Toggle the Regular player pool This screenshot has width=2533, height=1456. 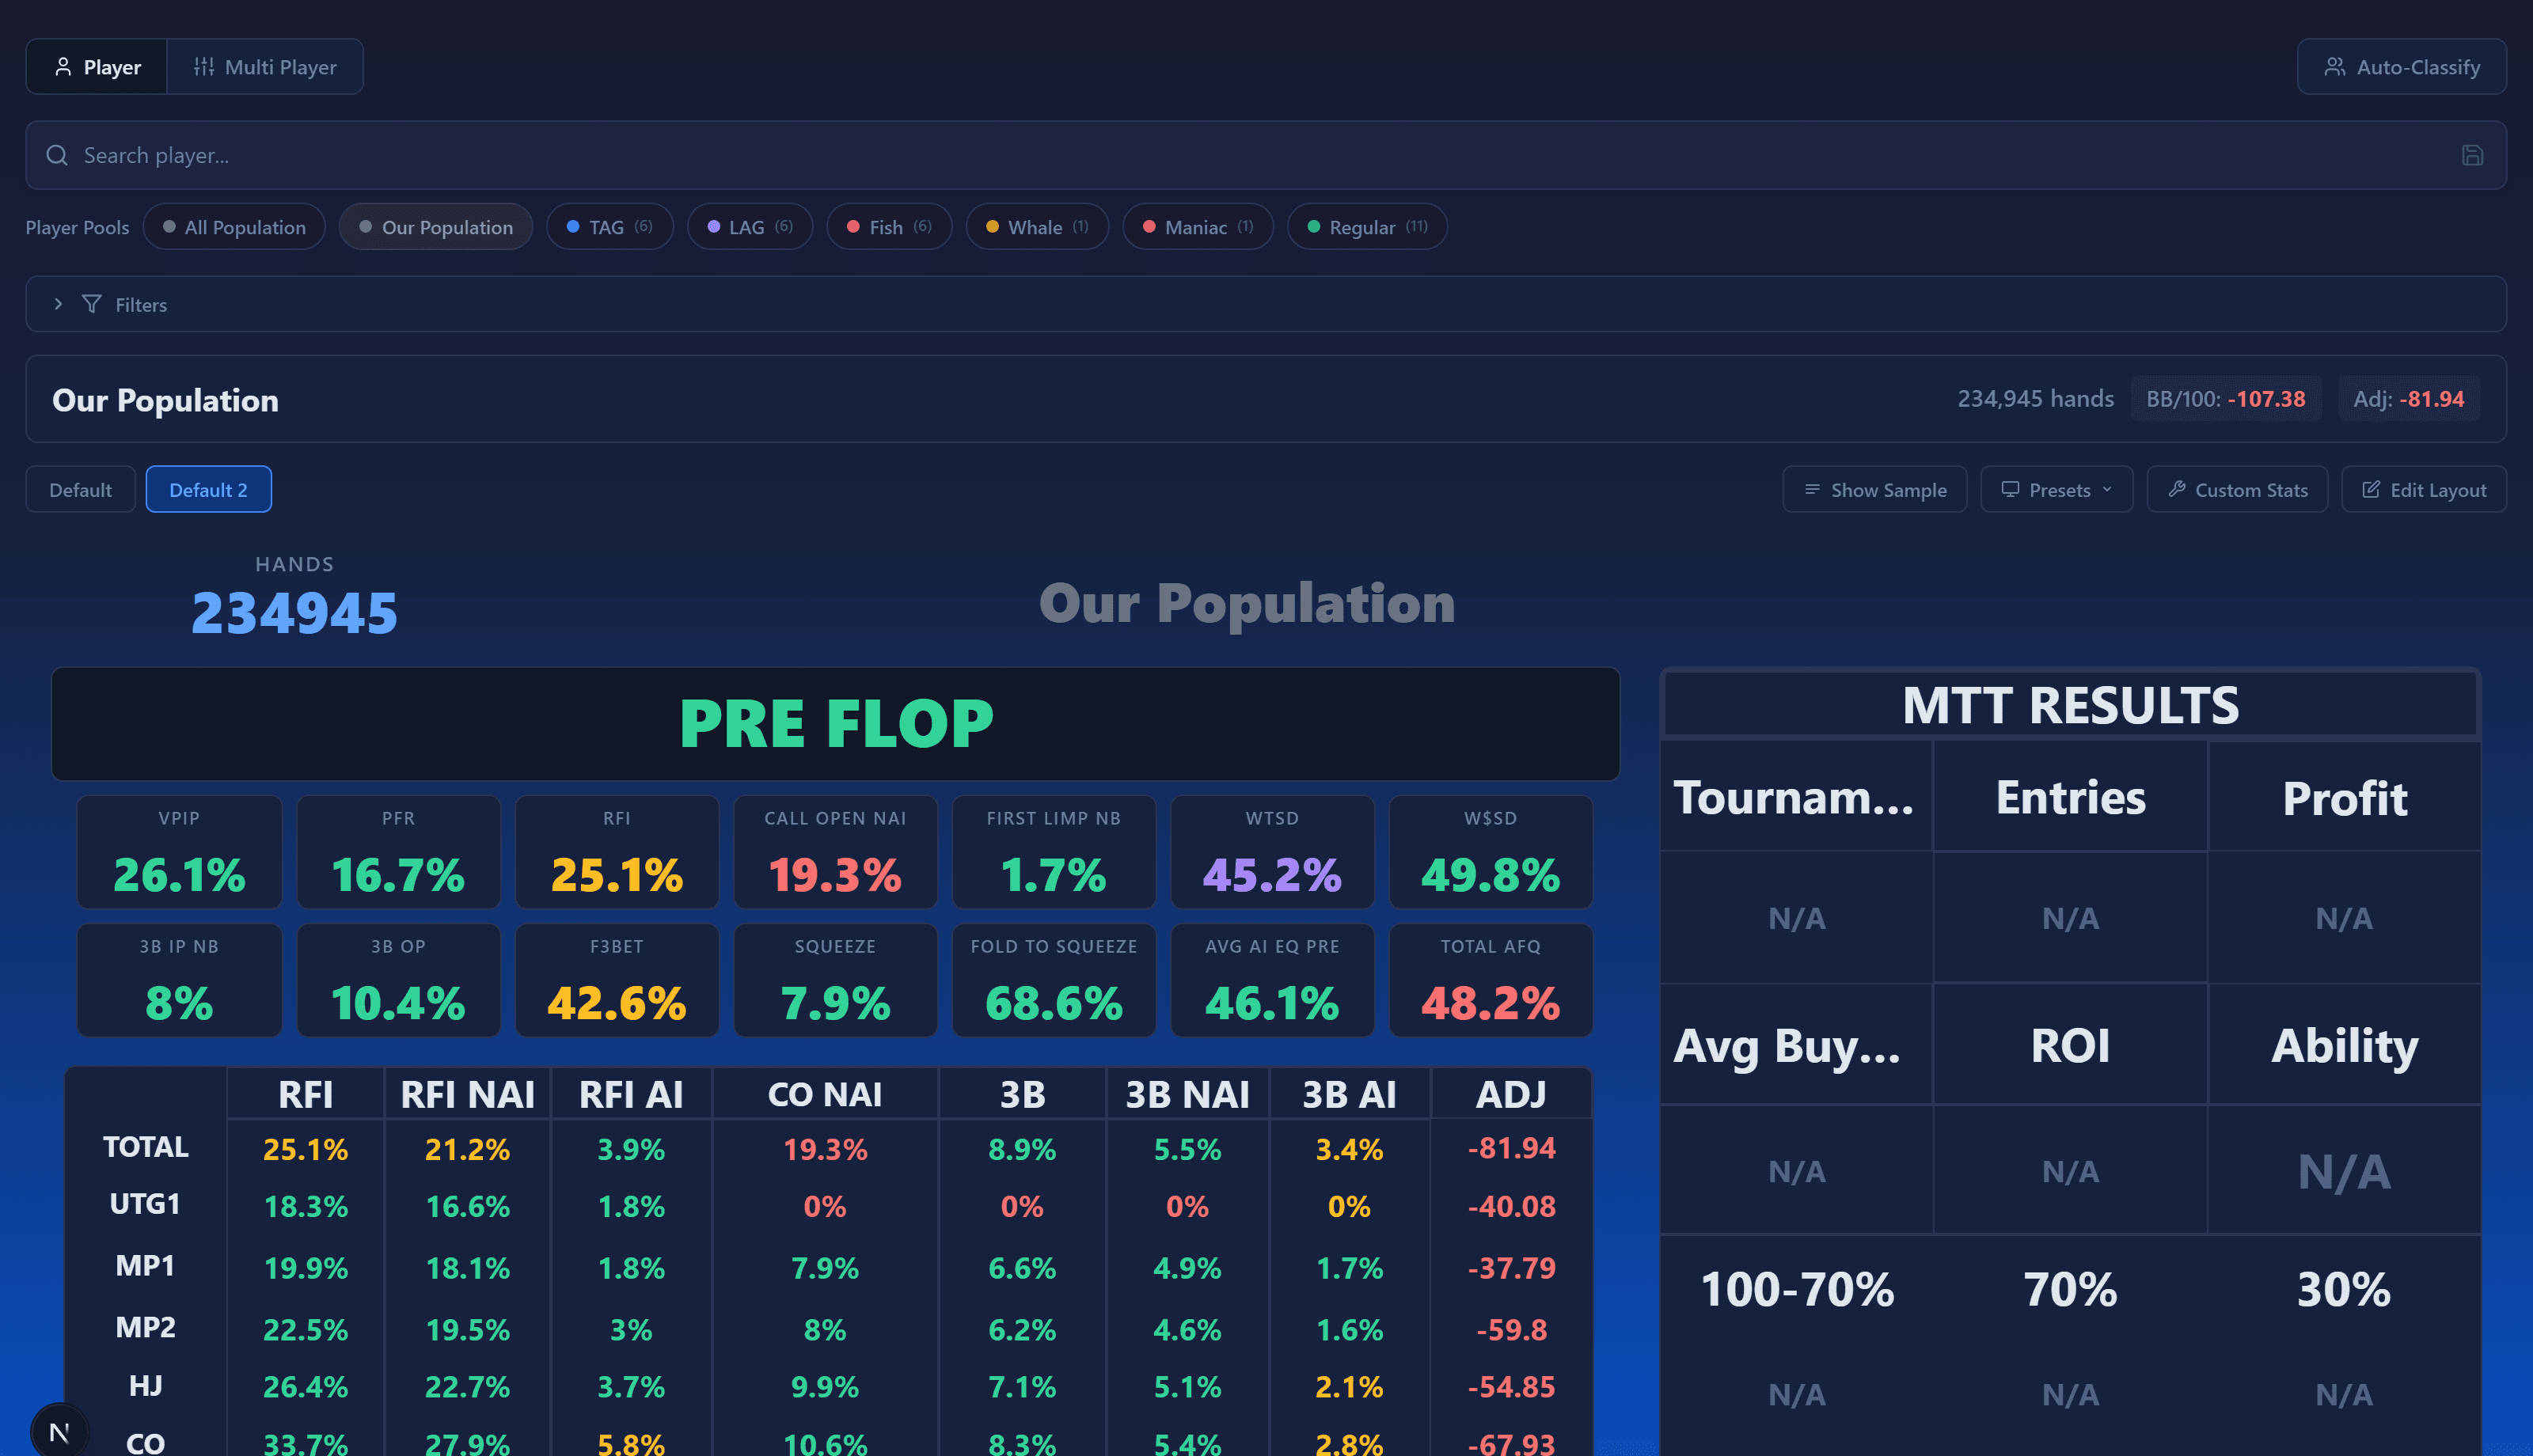coord(1367,227)
